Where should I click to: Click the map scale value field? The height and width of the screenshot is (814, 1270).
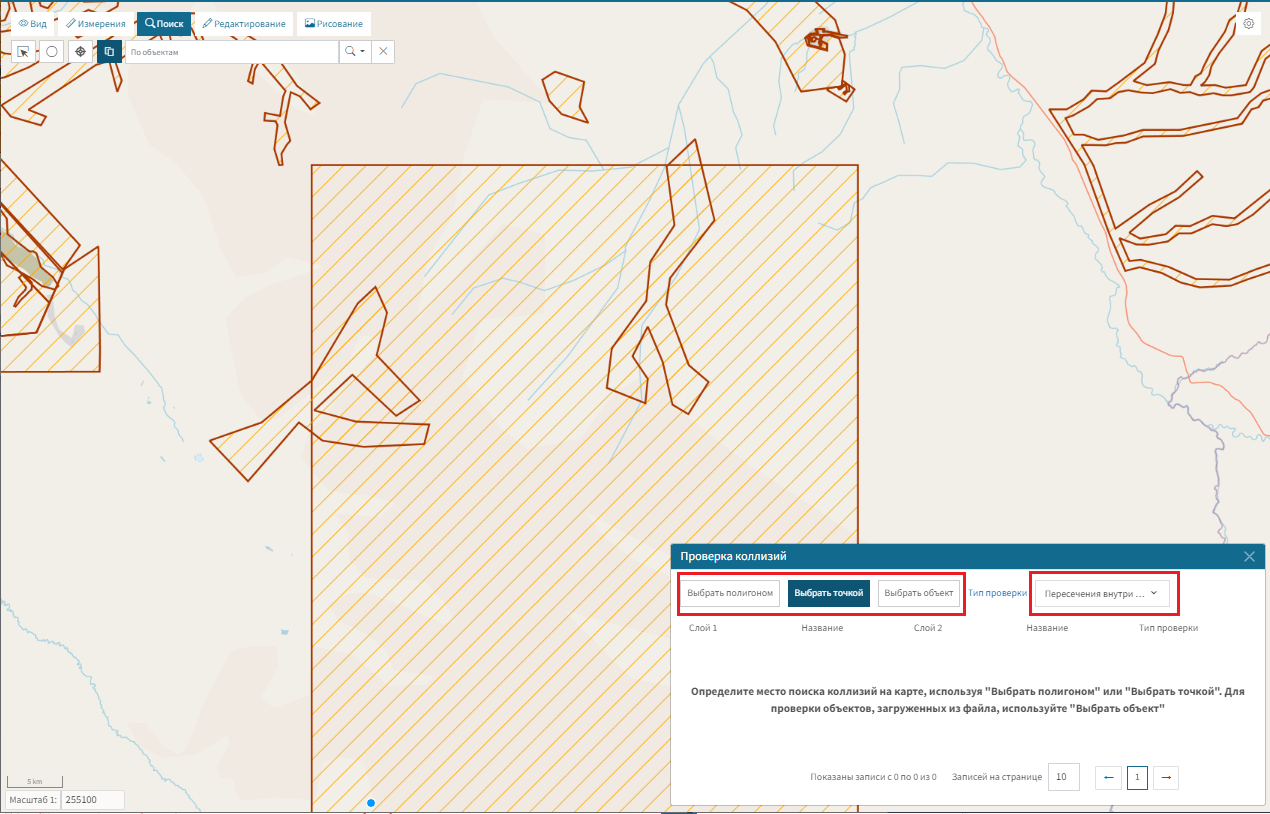pos(92,800)
